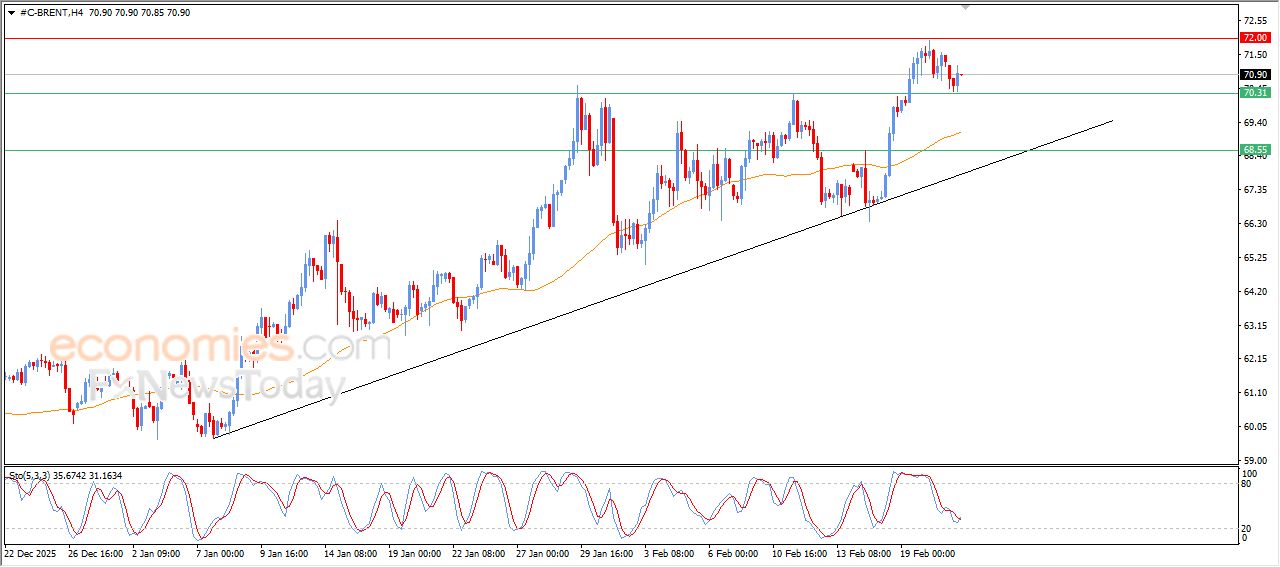Image resolution: width=1280 pixels, height=567 pixels.
Task: Click the black 70.90 current price label
Action: [1254, 74]
